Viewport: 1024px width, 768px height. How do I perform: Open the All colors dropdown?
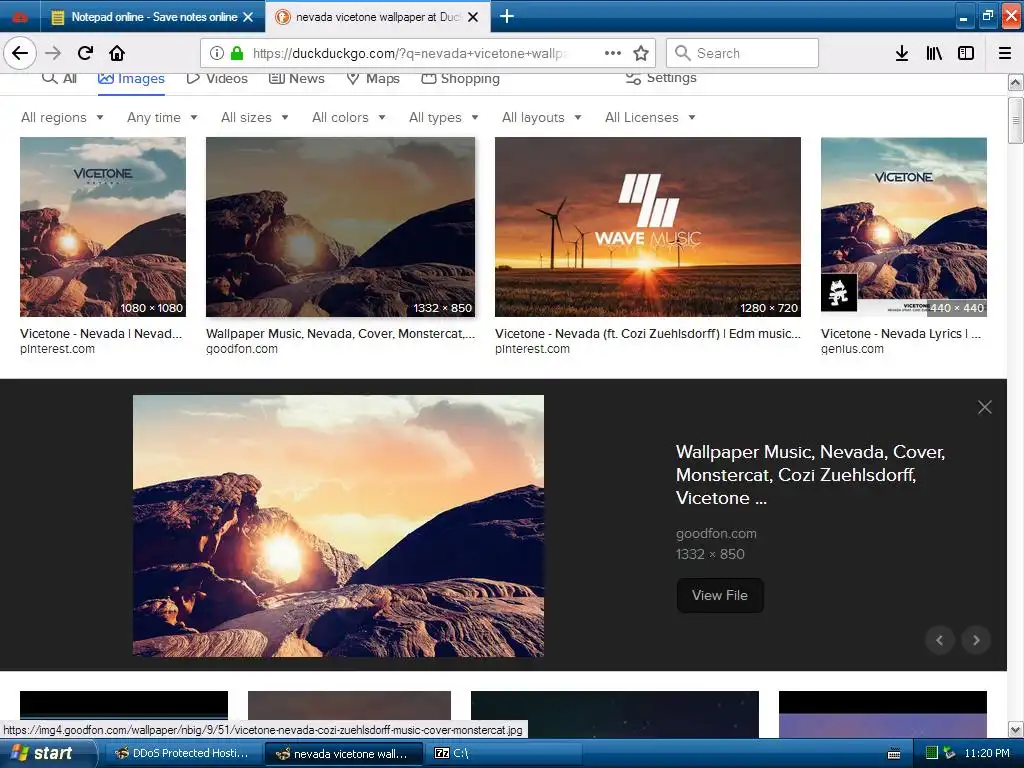(349, 118)
